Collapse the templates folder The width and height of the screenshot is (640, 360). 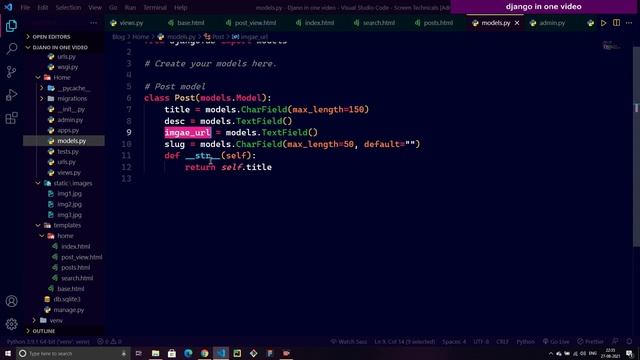(x=38, y=225)
